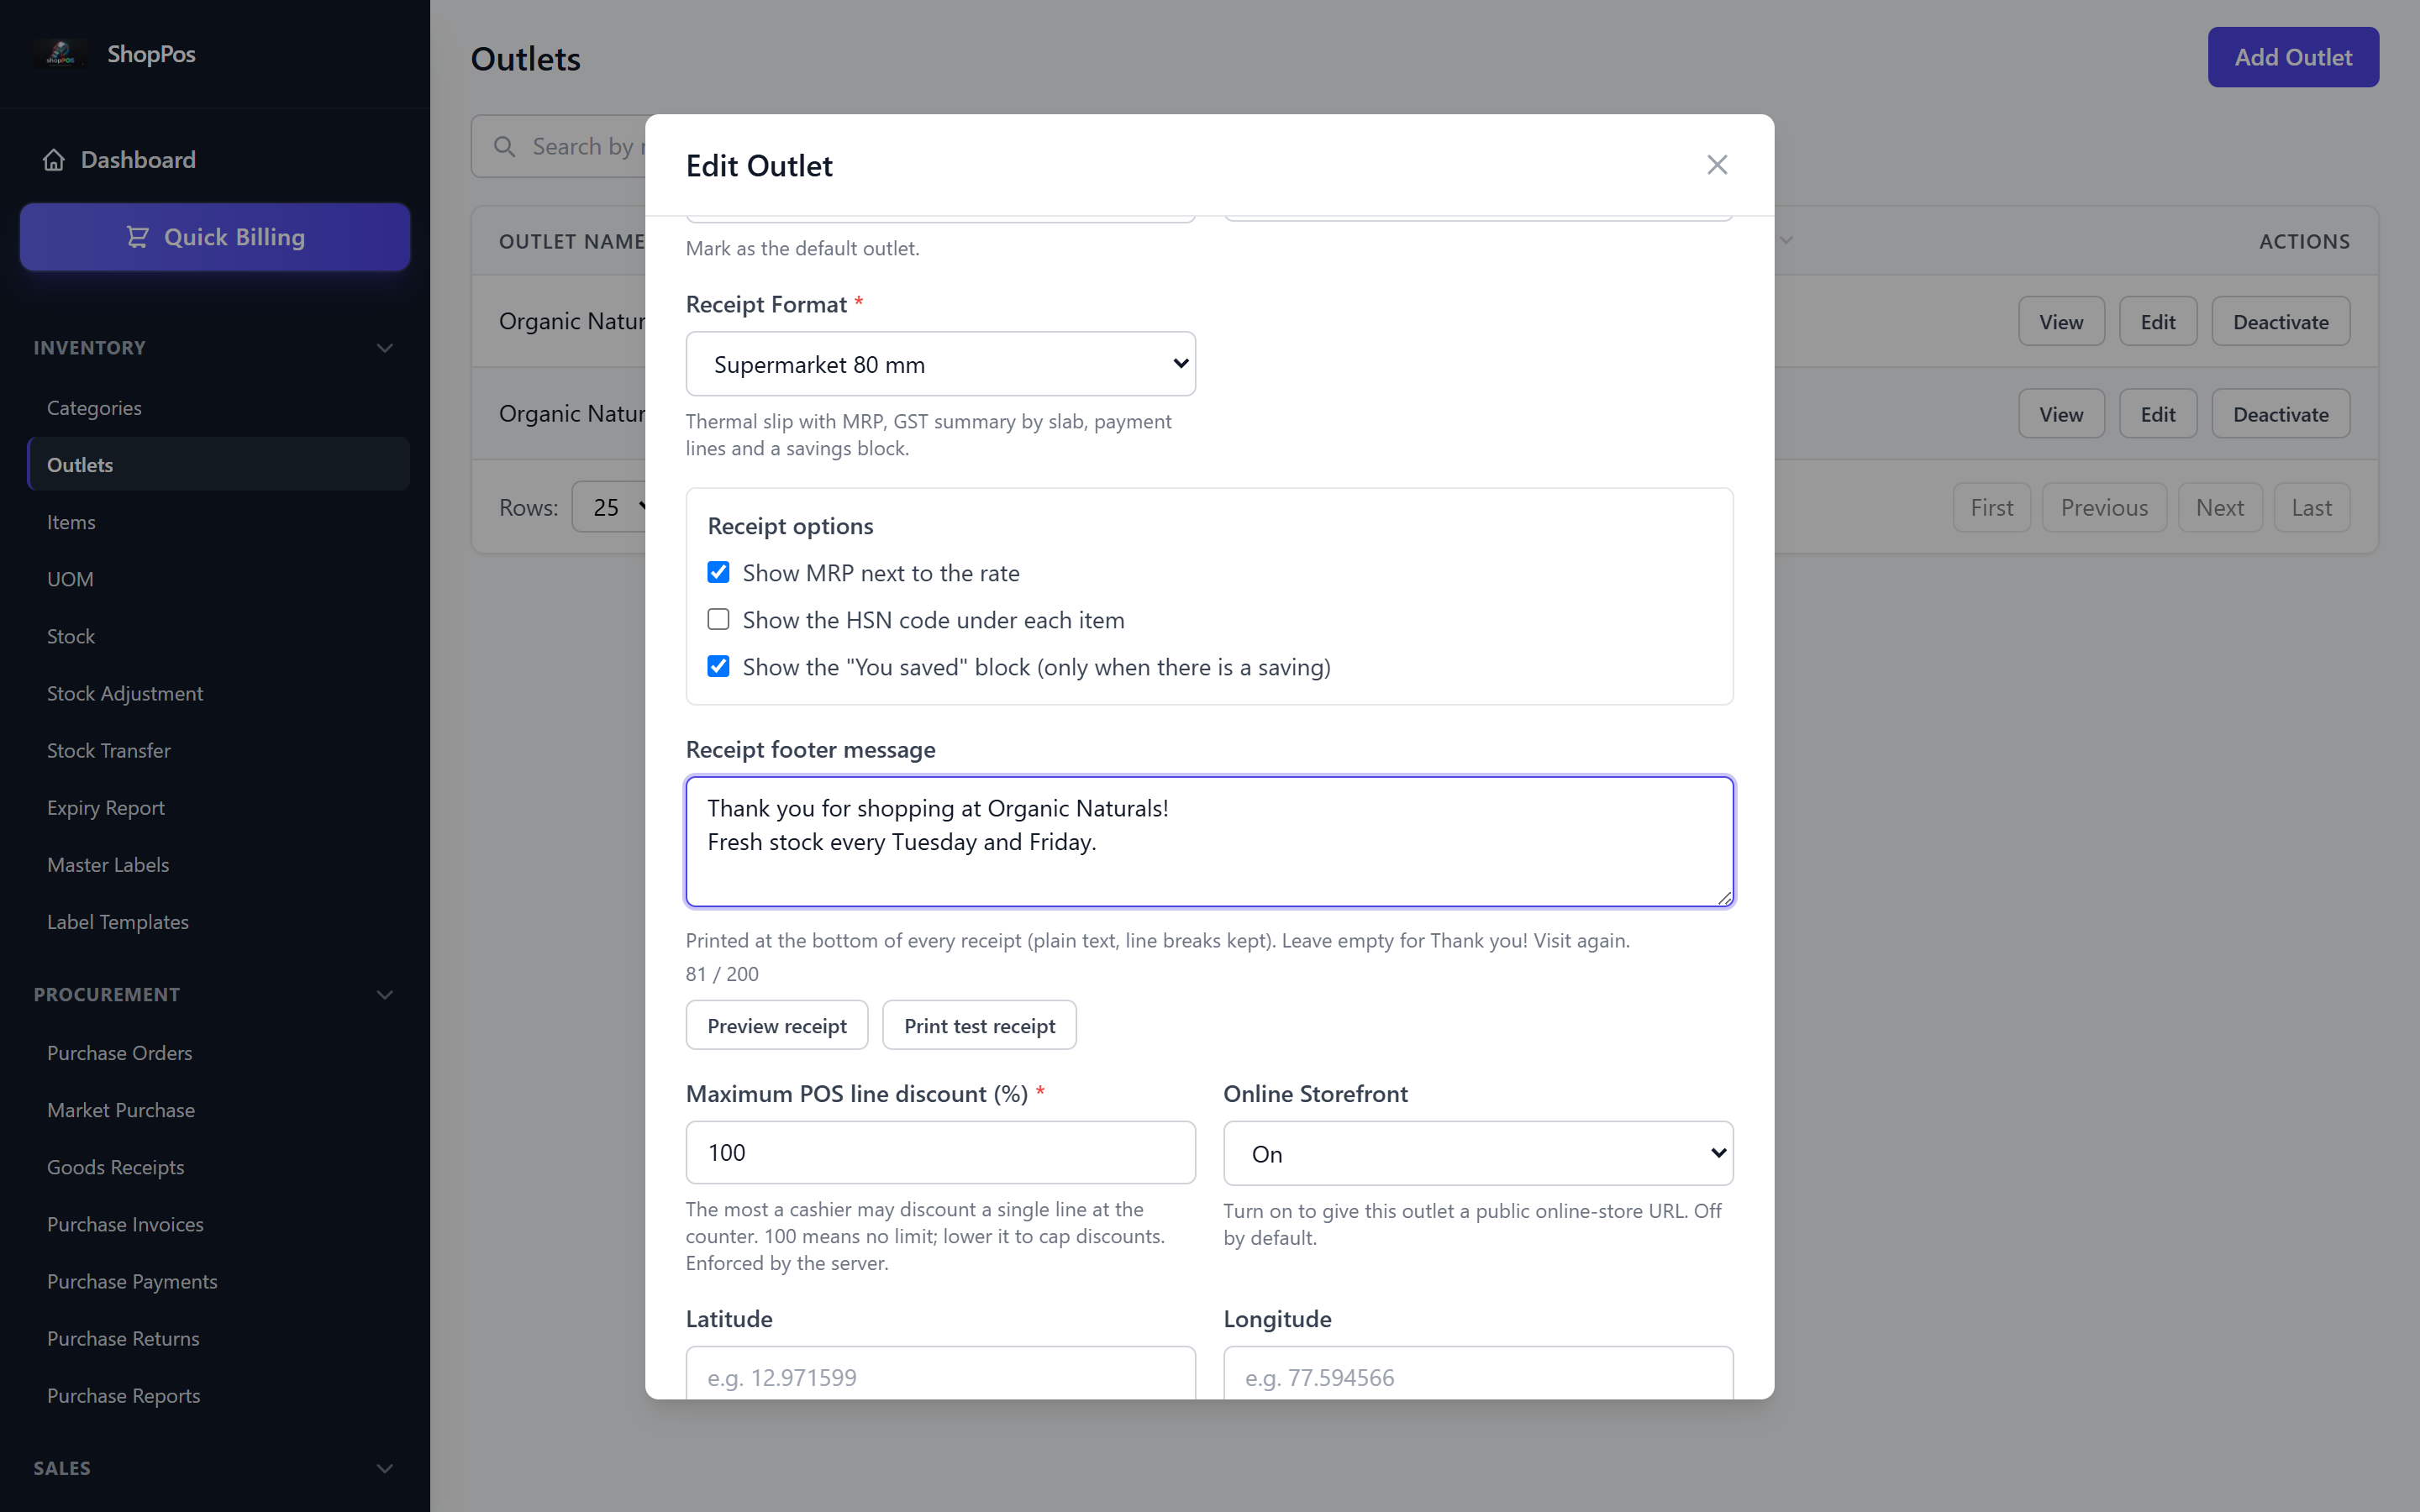The image size is (2420, 1512).
Task: Open Categories in the sidebar
Action: click(218, 408)
